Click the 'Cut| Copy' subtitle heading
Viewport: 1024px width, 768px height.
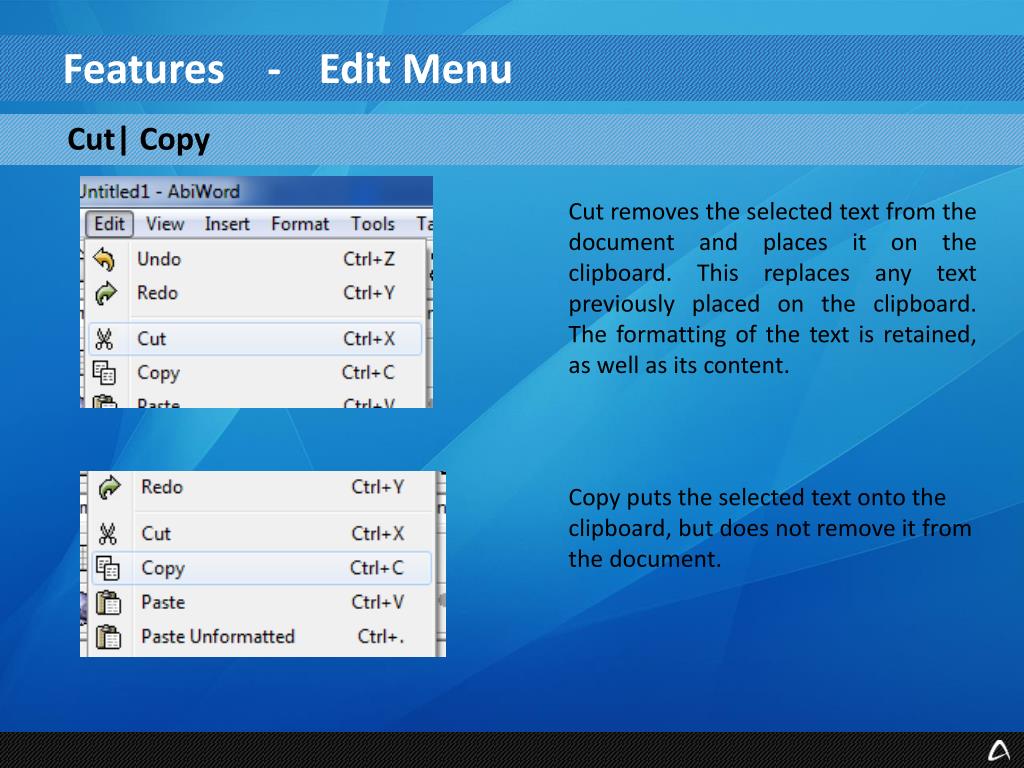pos(138,140)
